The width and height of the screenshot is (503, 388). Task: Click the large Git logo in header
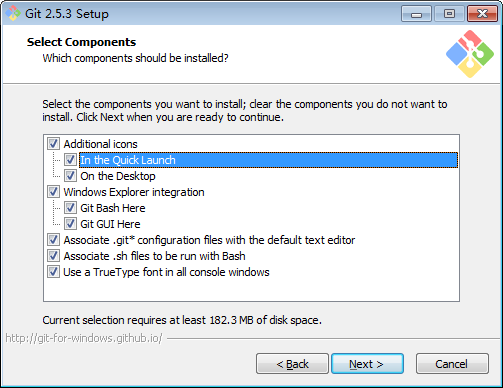470,54
